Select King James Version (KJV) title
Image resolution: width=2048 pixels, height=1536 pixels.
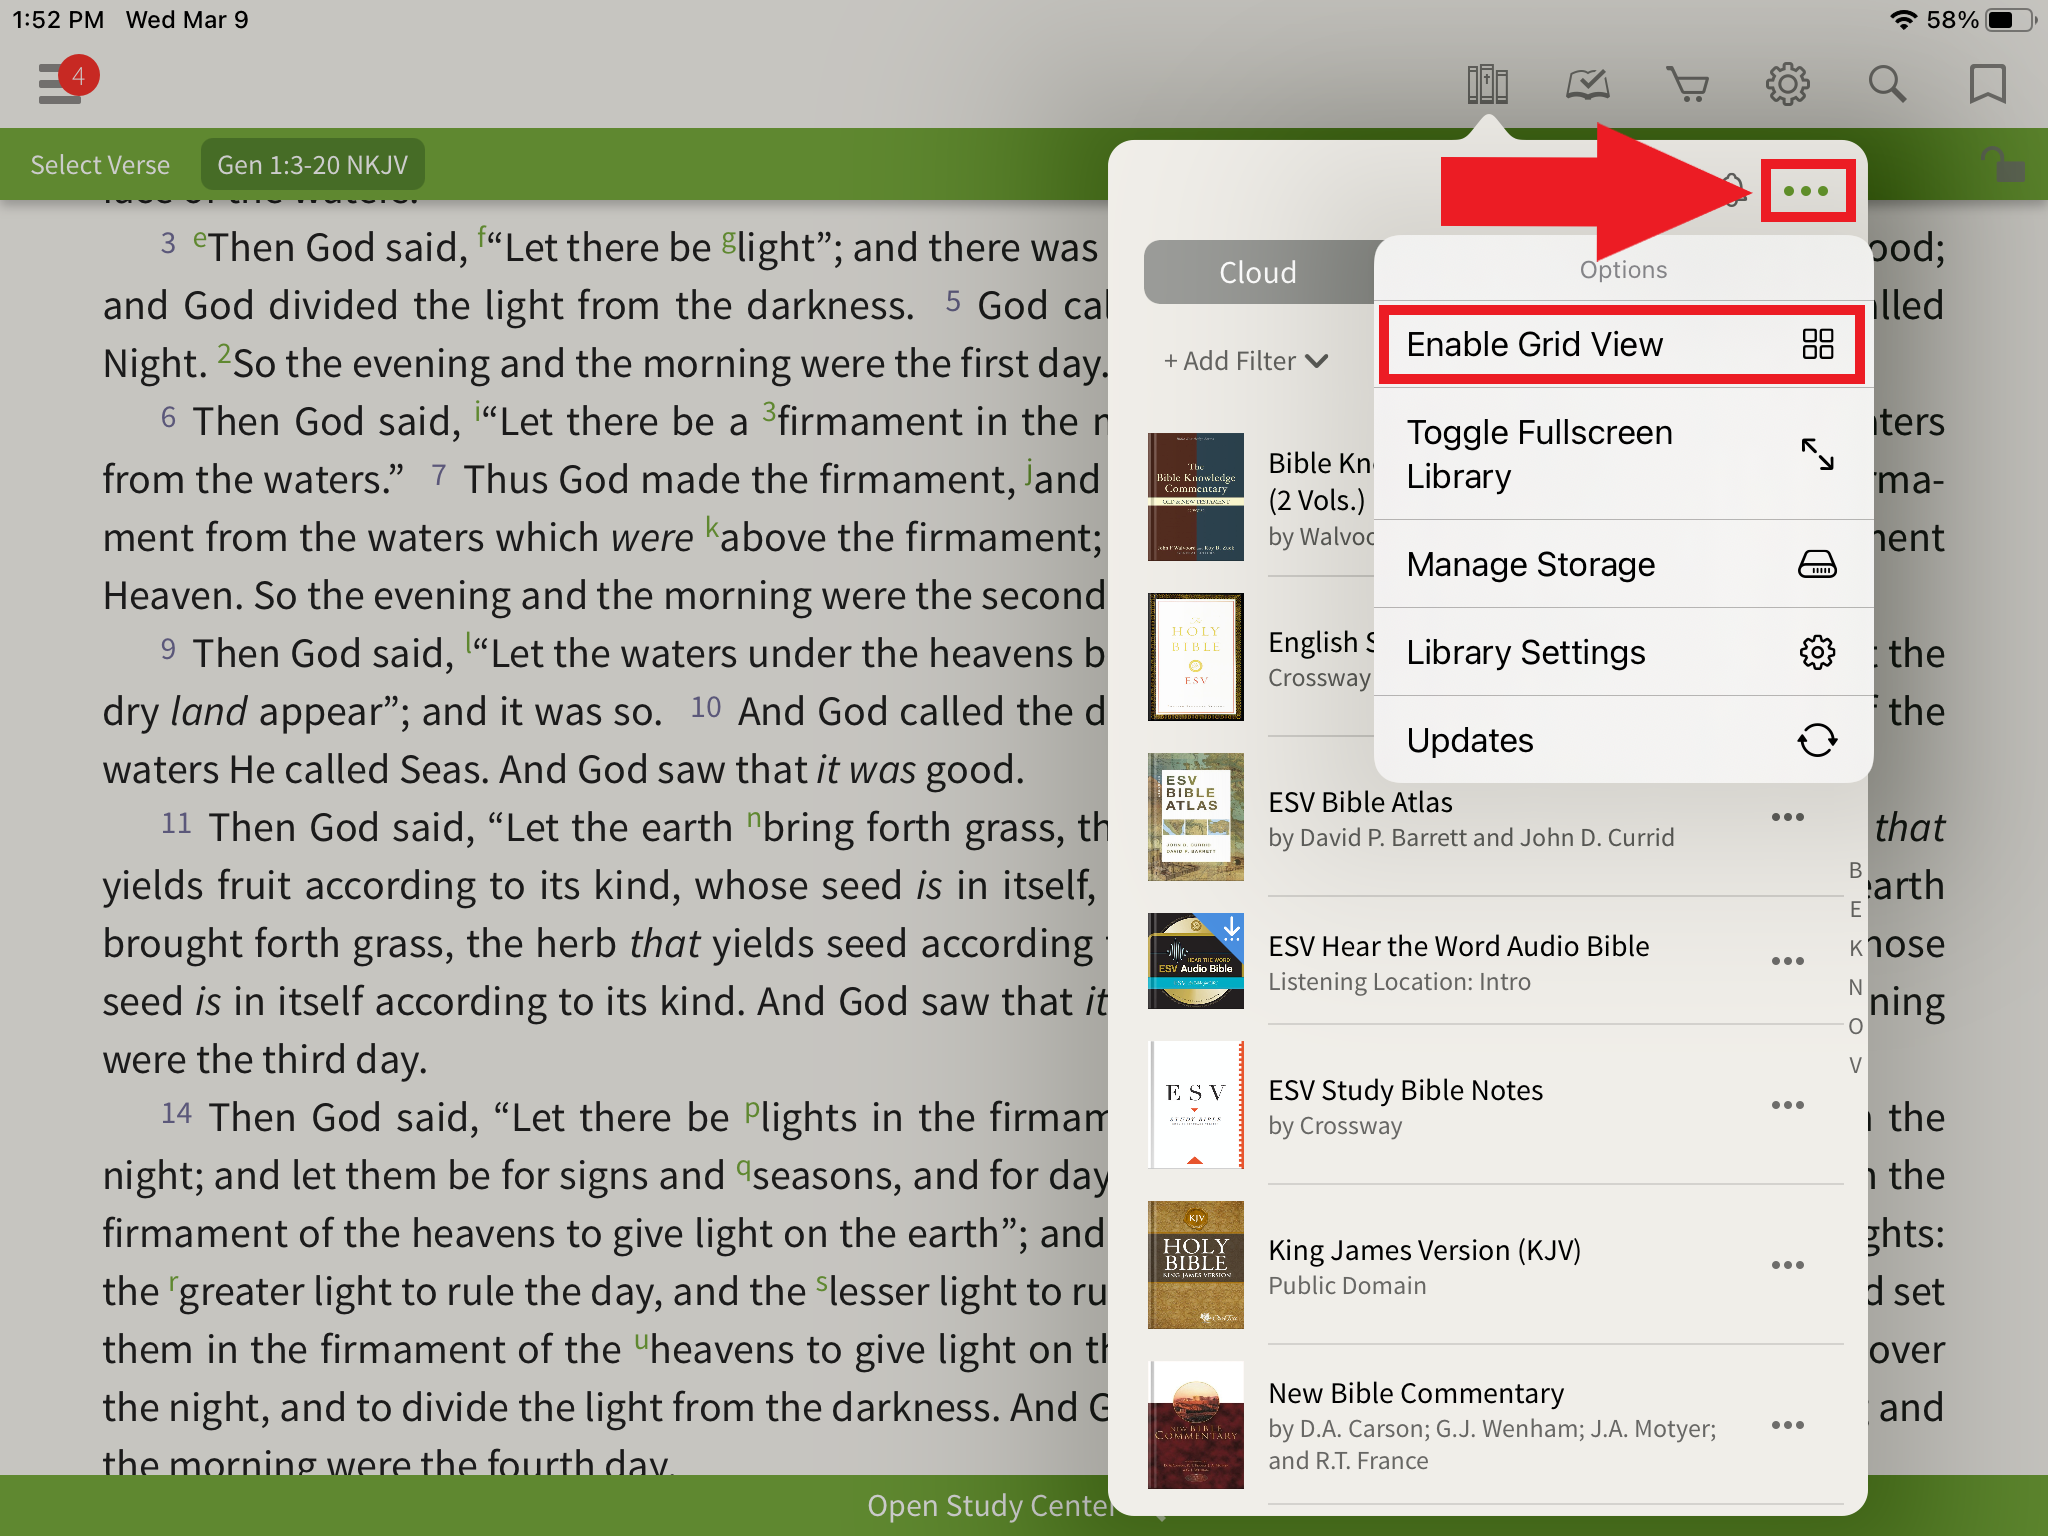[1424, 1250]
